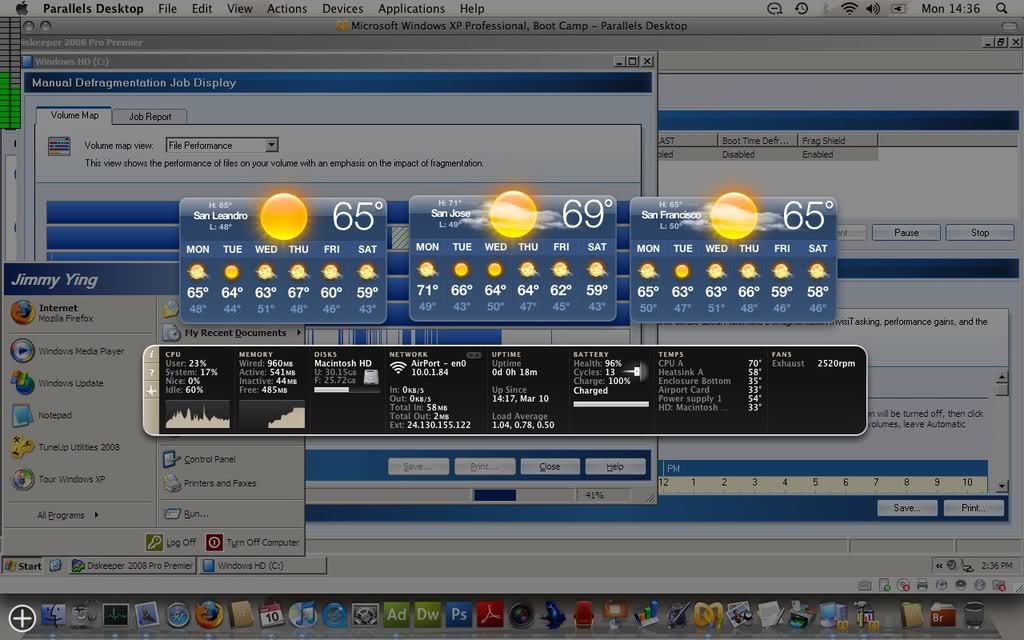Launch iTunes from the Dock

(302, 615)
